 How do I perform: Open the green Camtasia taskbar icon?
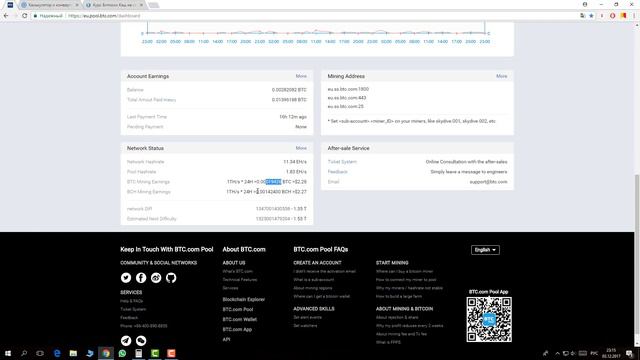(x=155, y=353)
